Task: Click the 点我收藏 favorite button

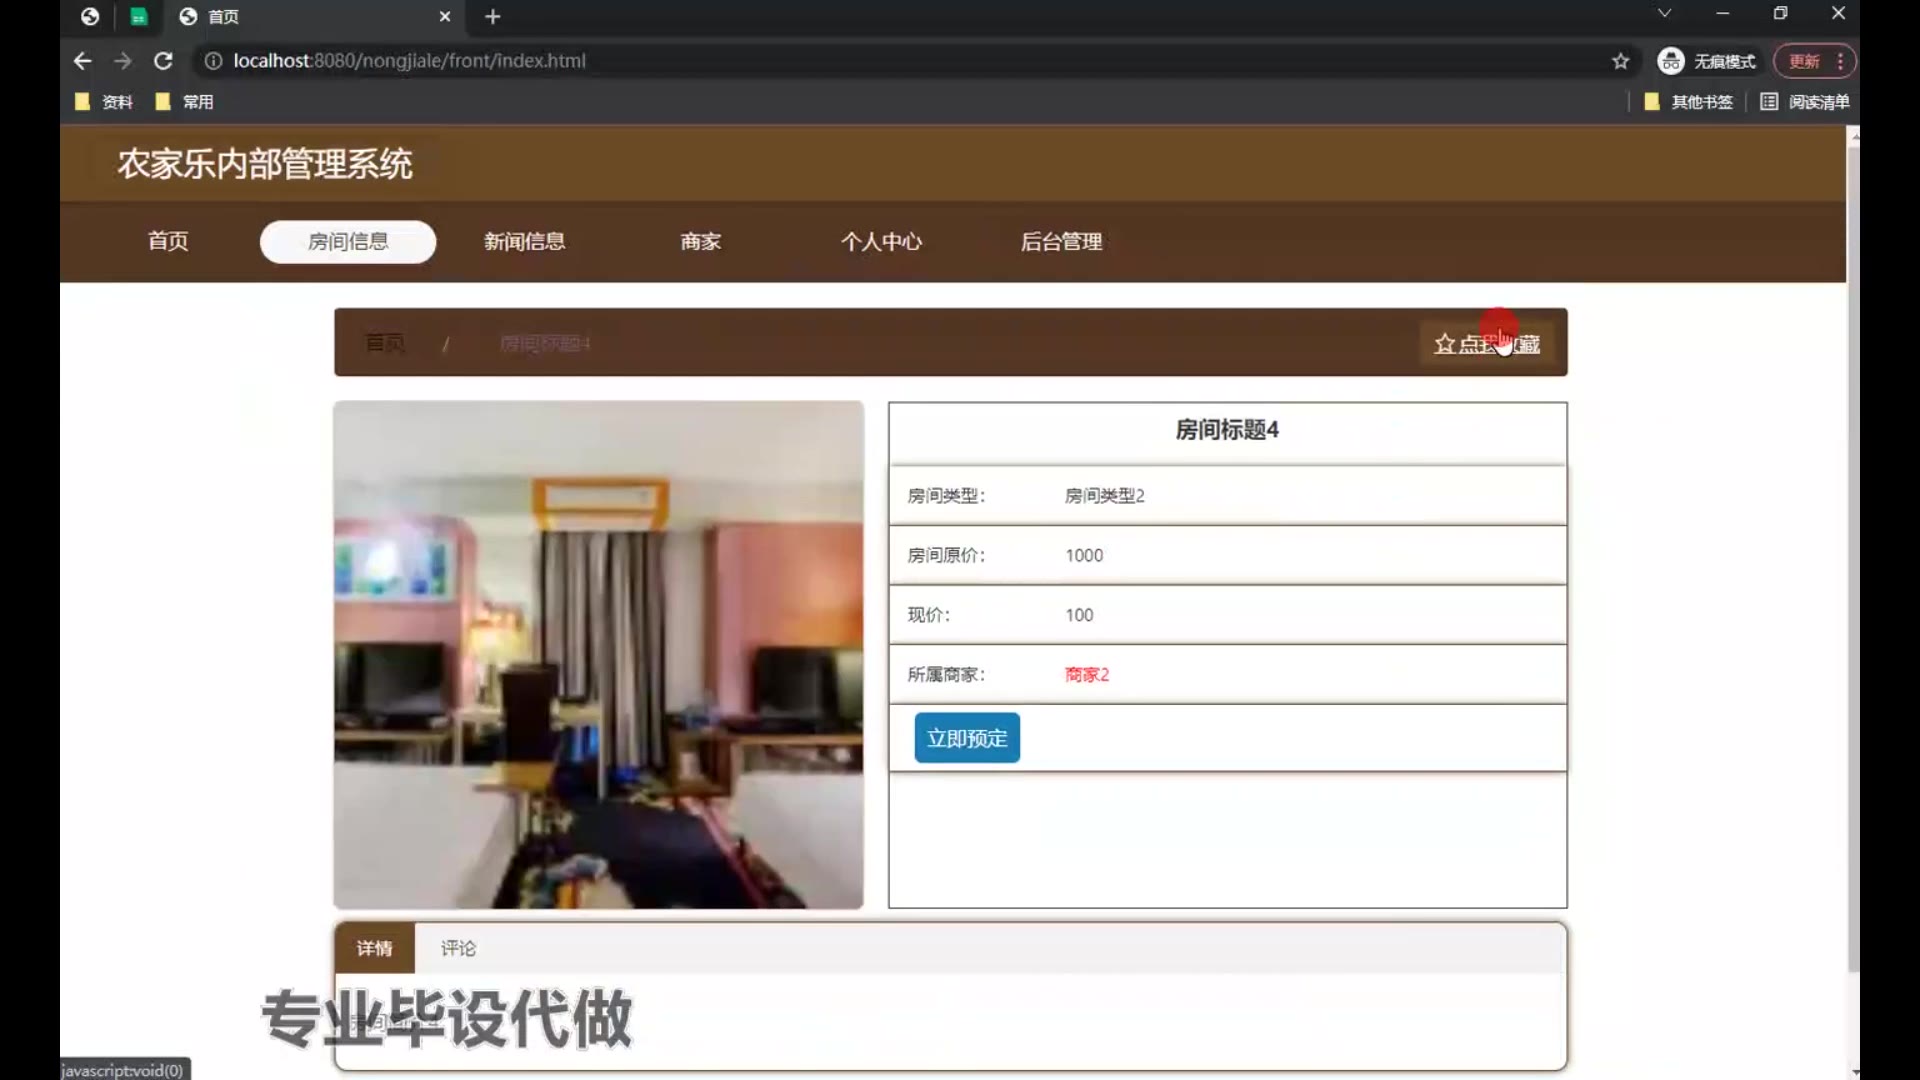Action: [x=1487, y=344]
